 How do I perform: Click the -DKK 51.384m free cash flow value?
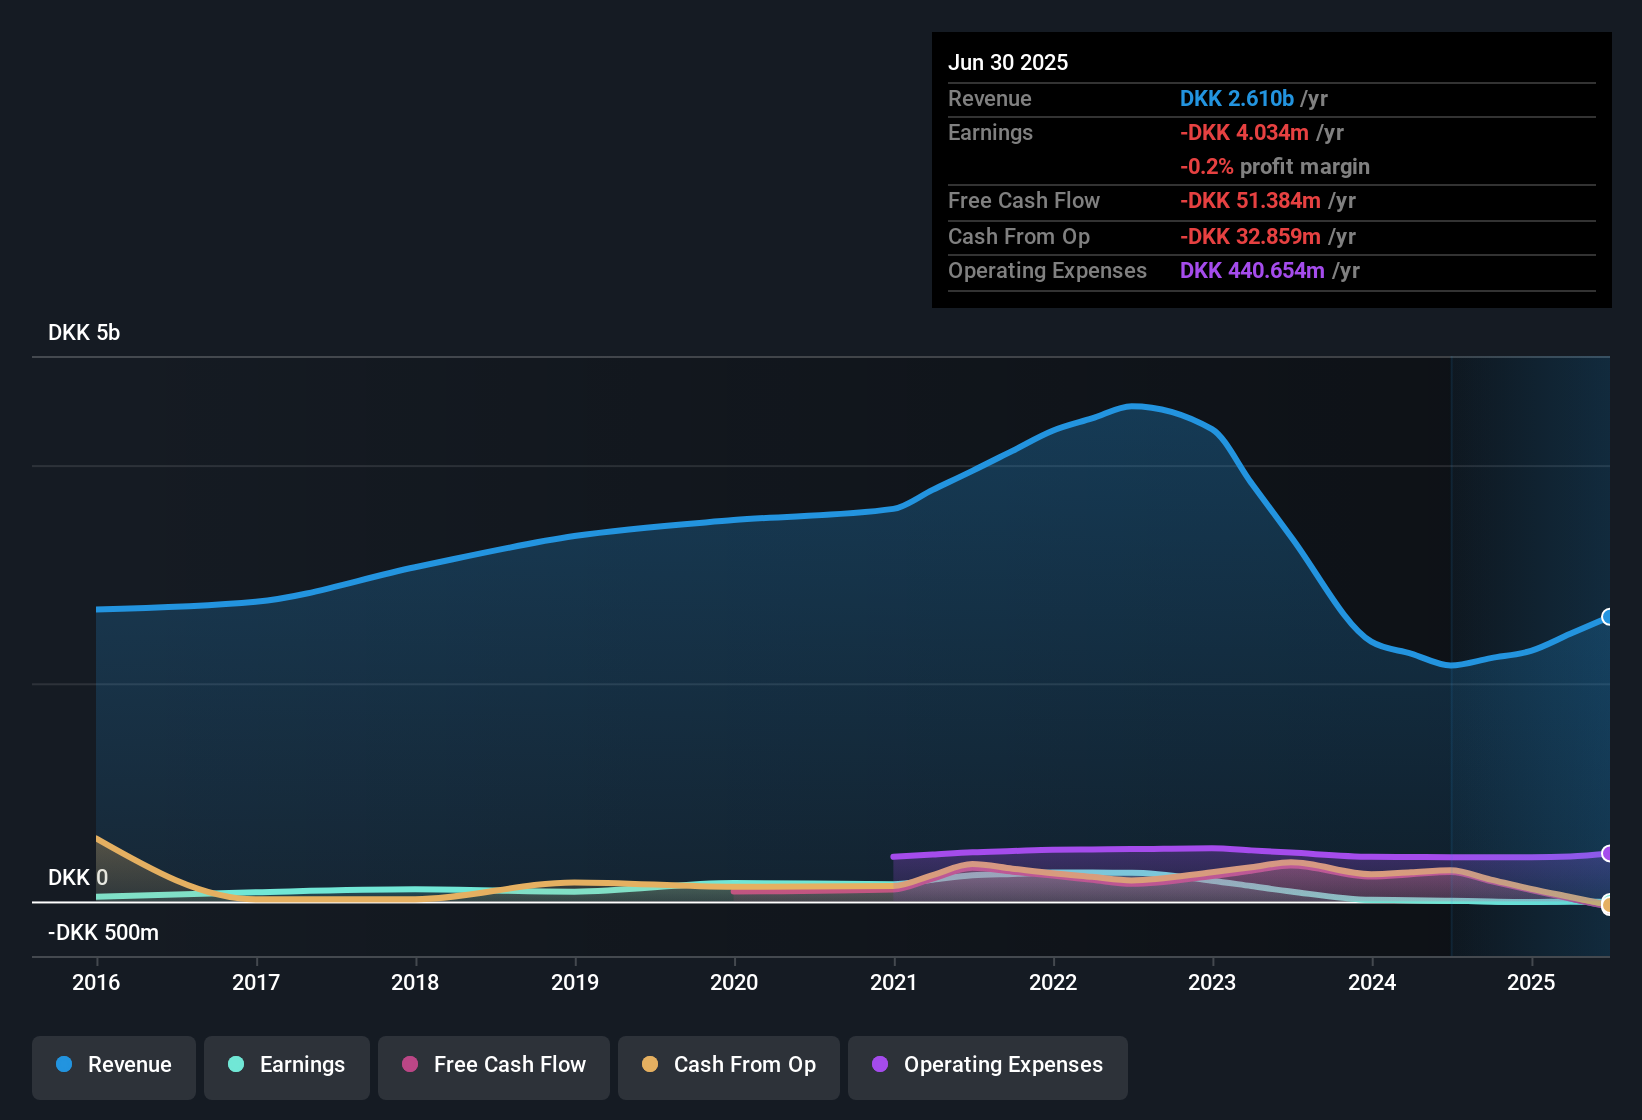pyautogui.click(x=1250, y=201)
